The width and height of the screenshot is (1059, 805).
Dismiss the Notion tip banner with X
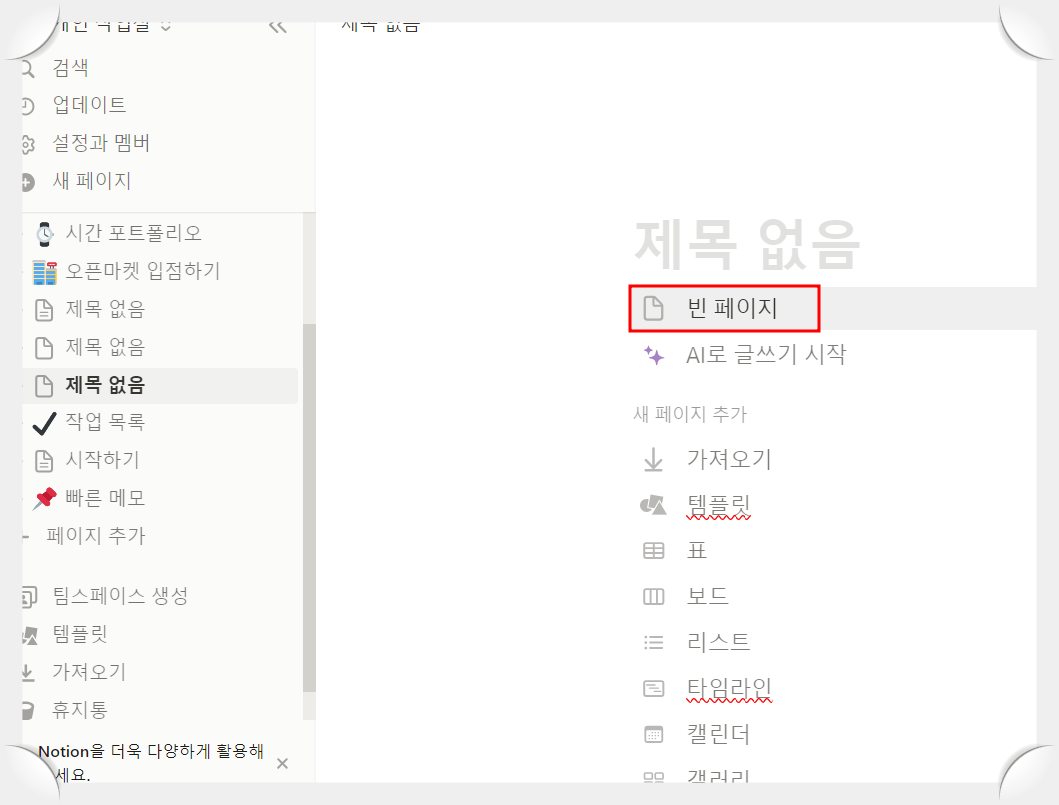(x=282, y=763)
